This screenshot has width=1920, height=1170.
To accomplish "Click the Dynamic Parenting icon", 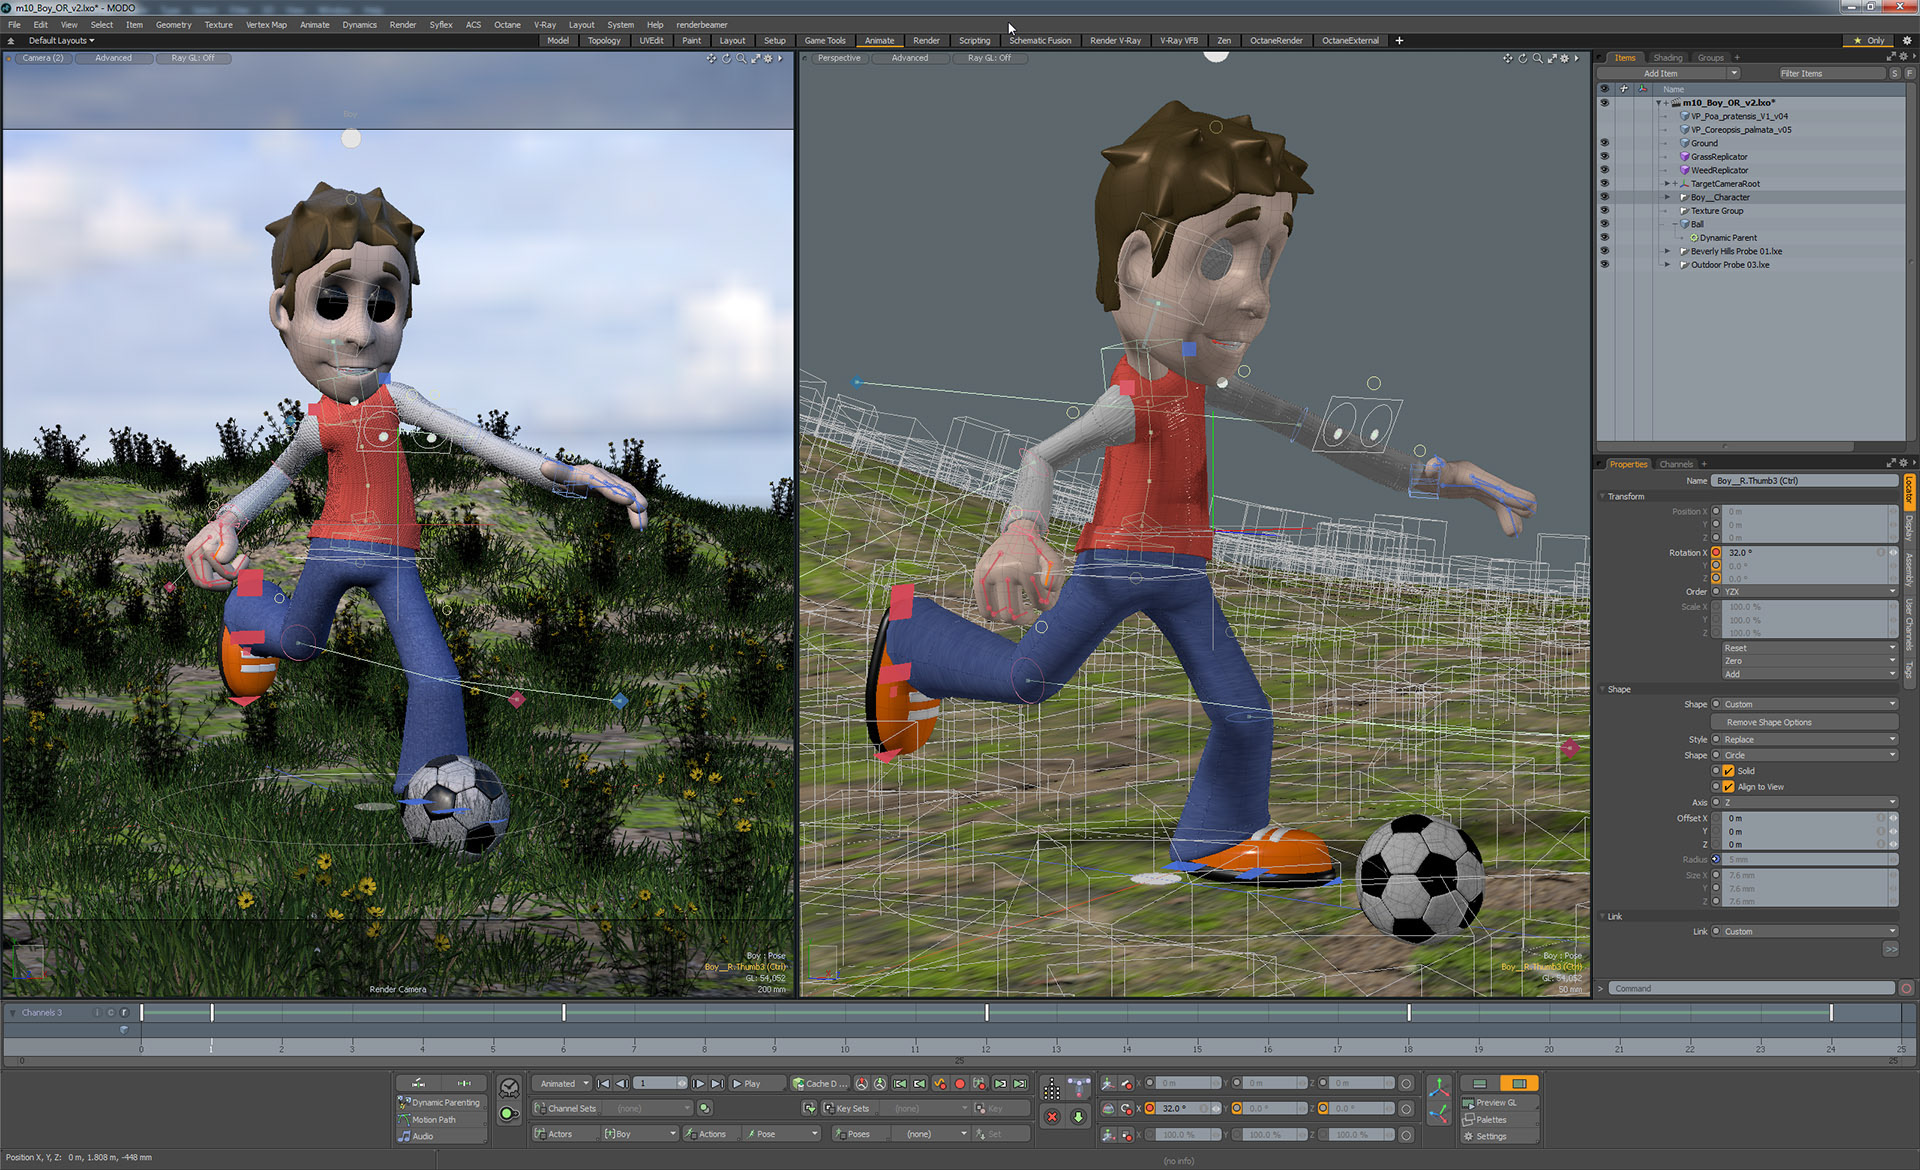I will point(404,1102).
